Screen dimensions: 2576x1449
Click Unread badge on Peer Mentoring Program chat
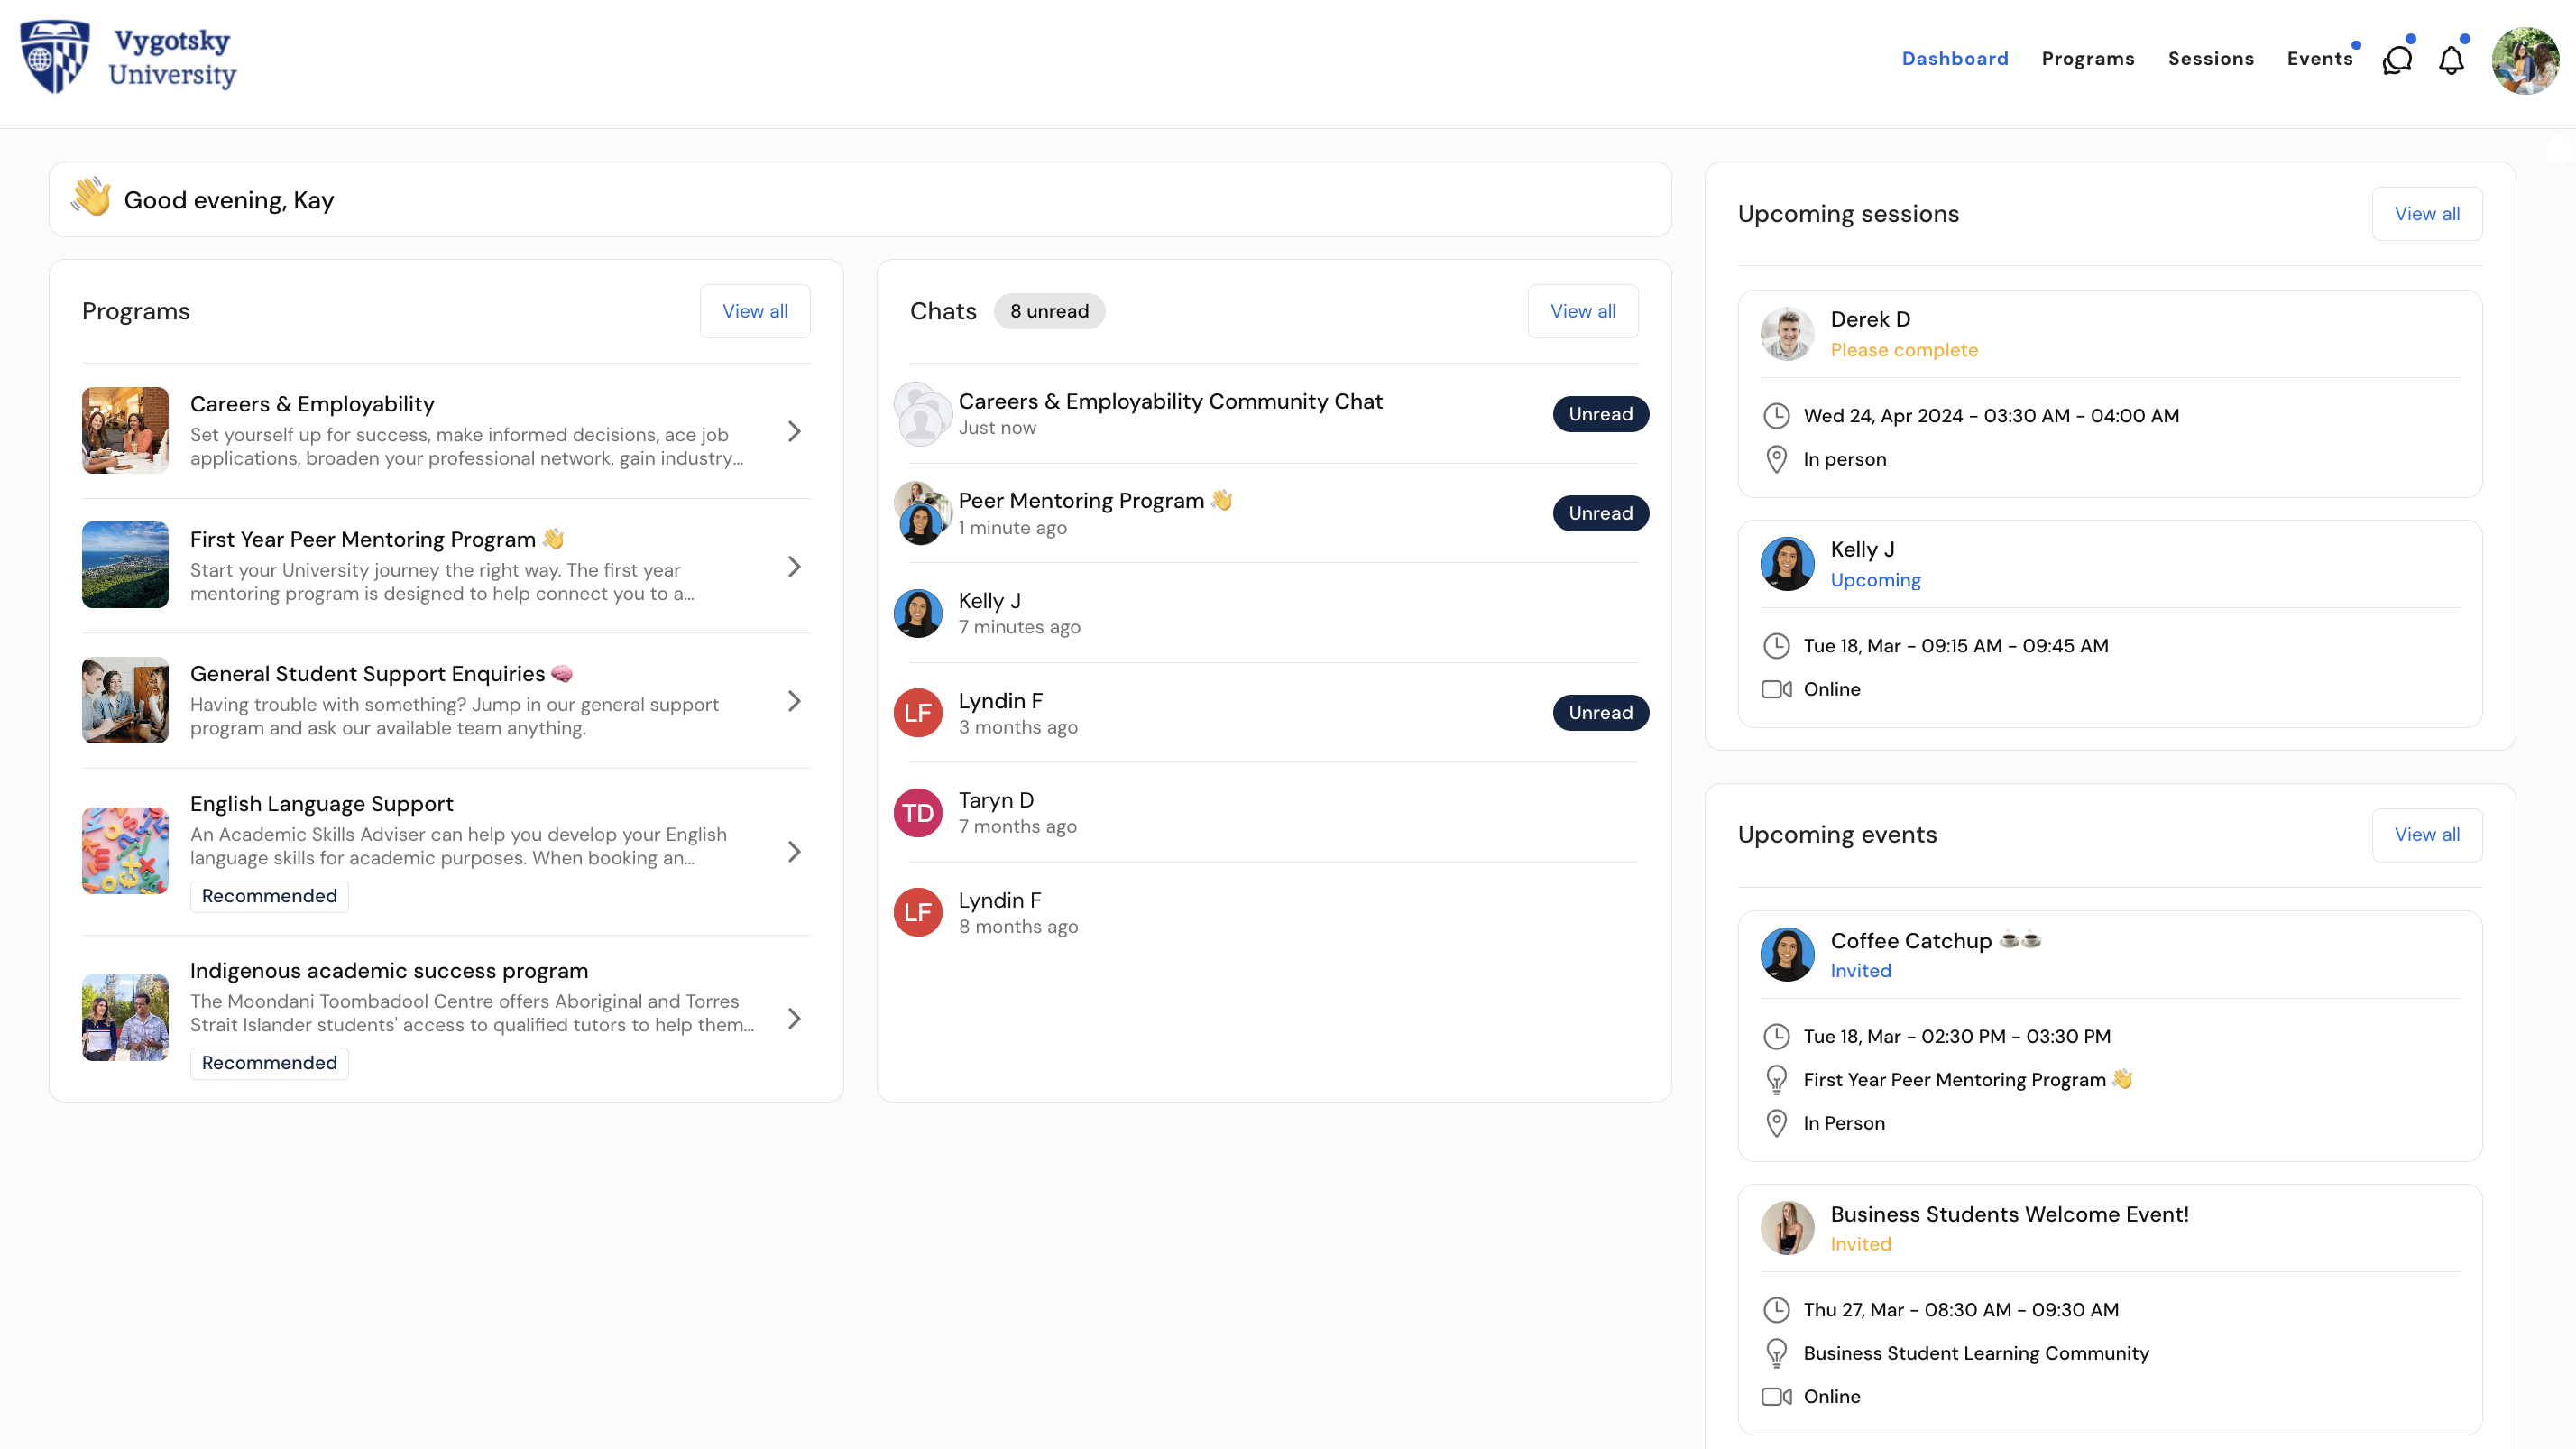[1600, 513]
